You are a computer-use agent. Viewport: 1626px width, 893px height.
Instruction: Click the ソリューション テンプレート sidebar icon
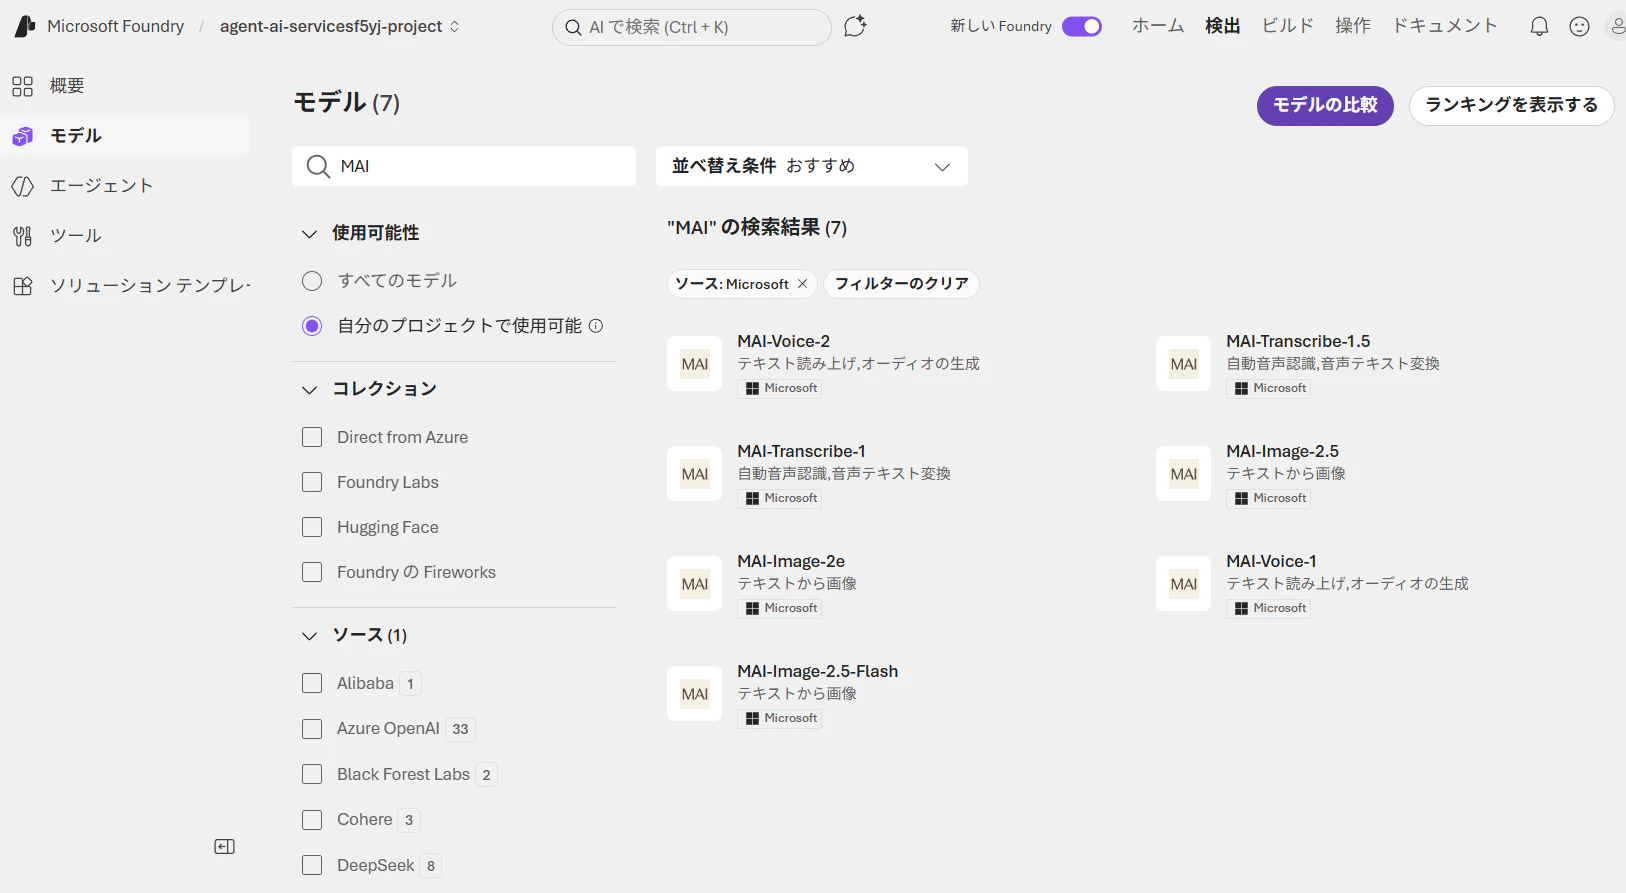[23, 286]
